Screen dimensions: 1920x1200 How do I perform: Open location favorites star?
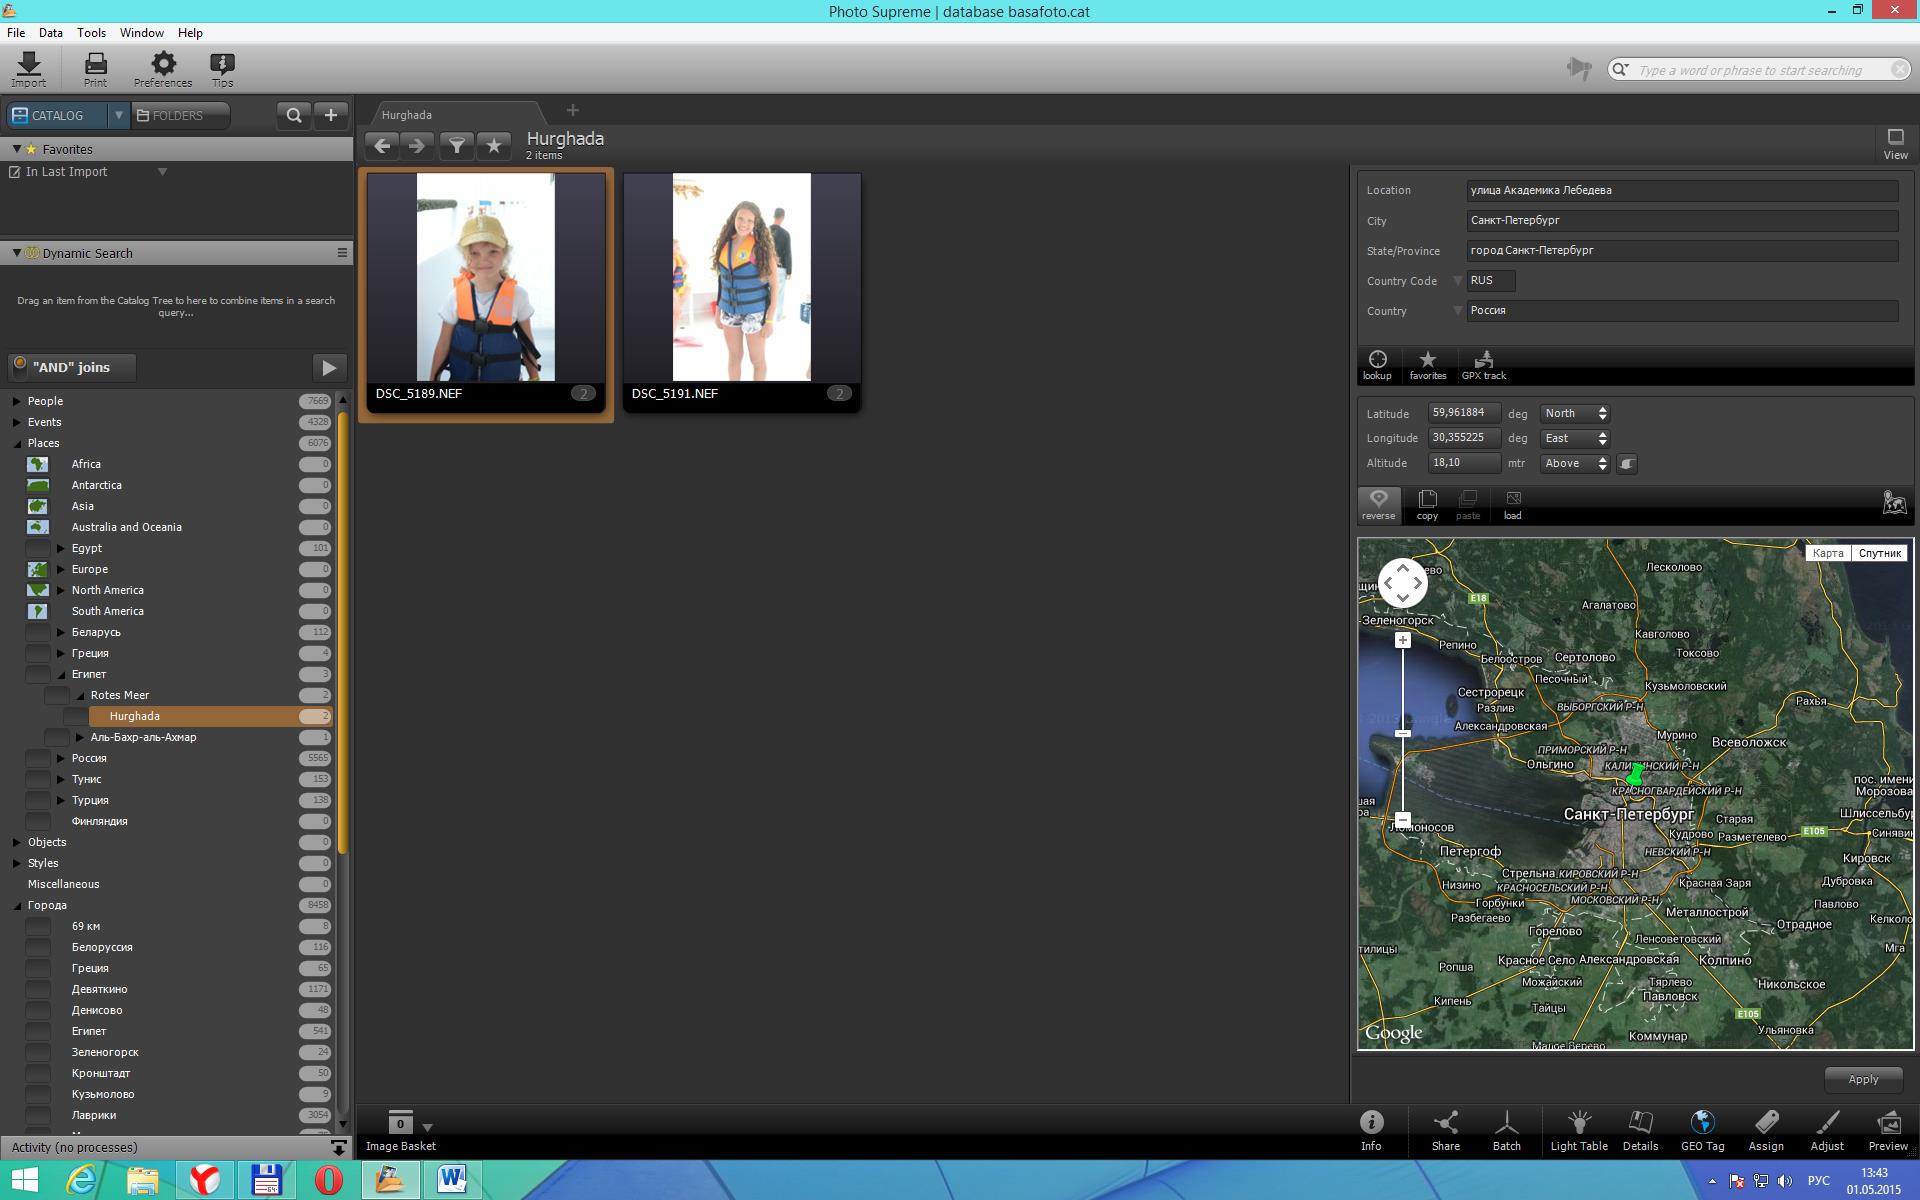pos(1427,365)
